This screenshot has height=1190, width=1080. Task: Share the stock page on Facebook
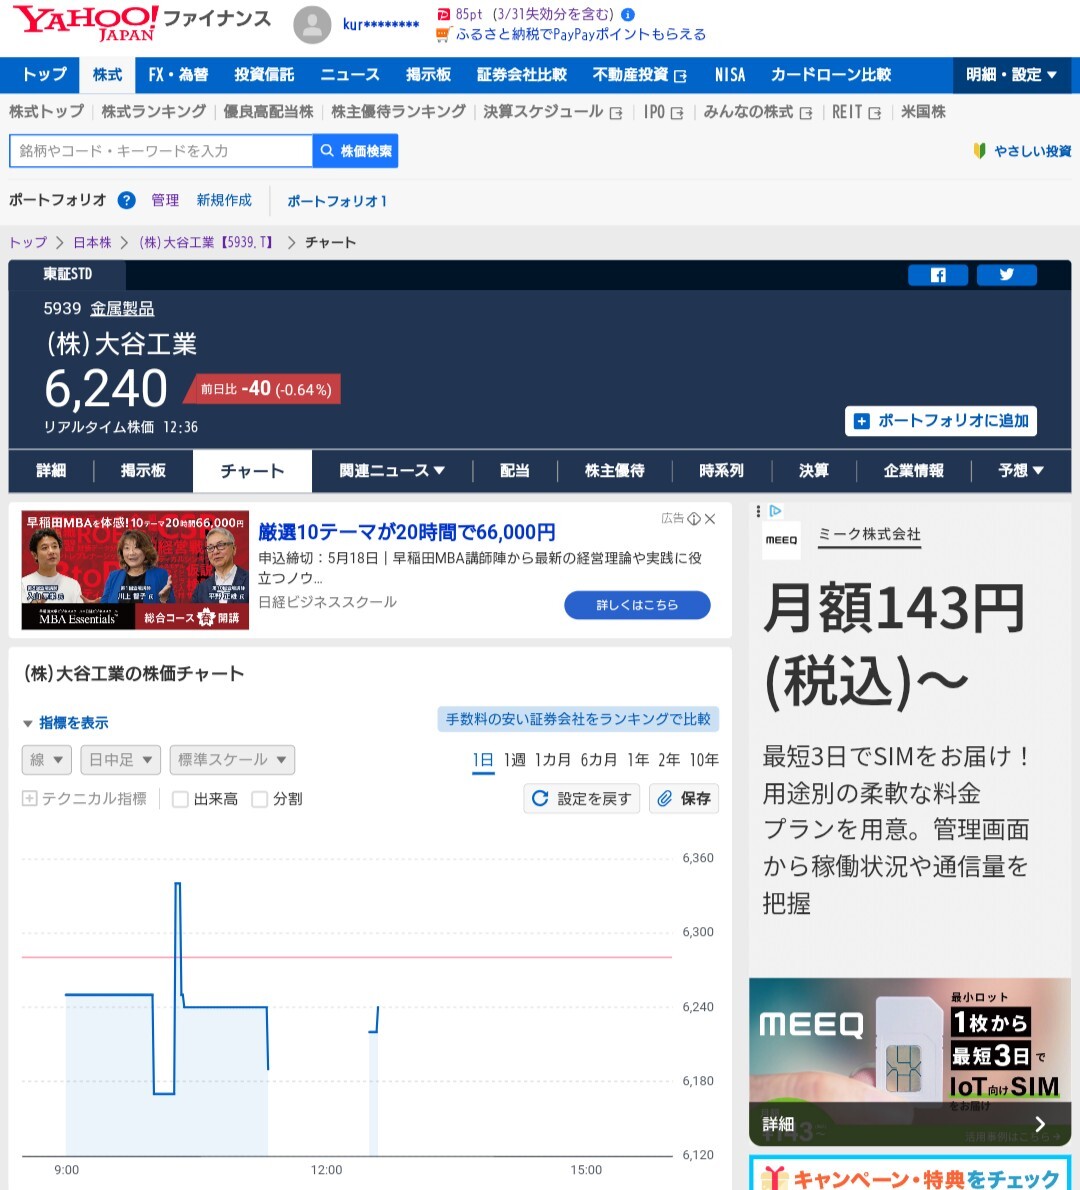[x=938, y=275]
